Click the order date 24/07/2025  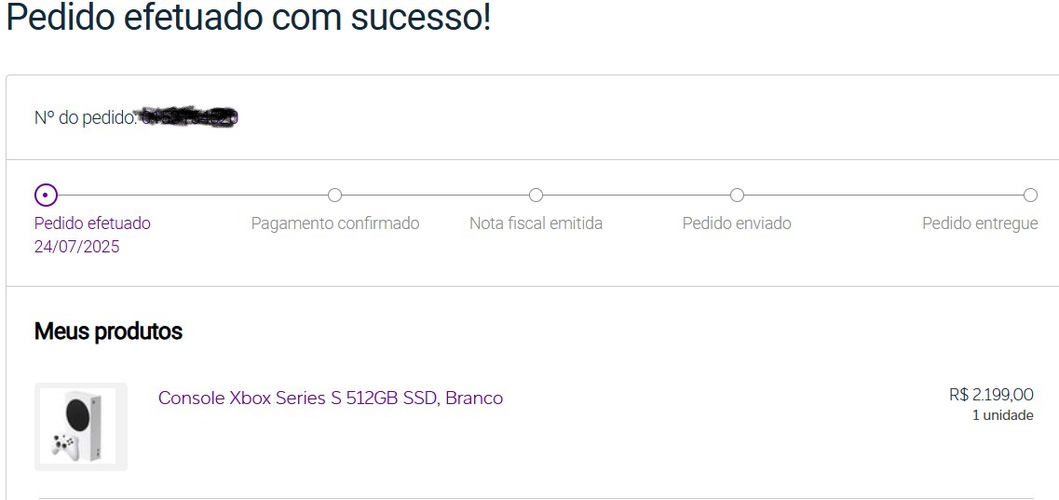77,247
